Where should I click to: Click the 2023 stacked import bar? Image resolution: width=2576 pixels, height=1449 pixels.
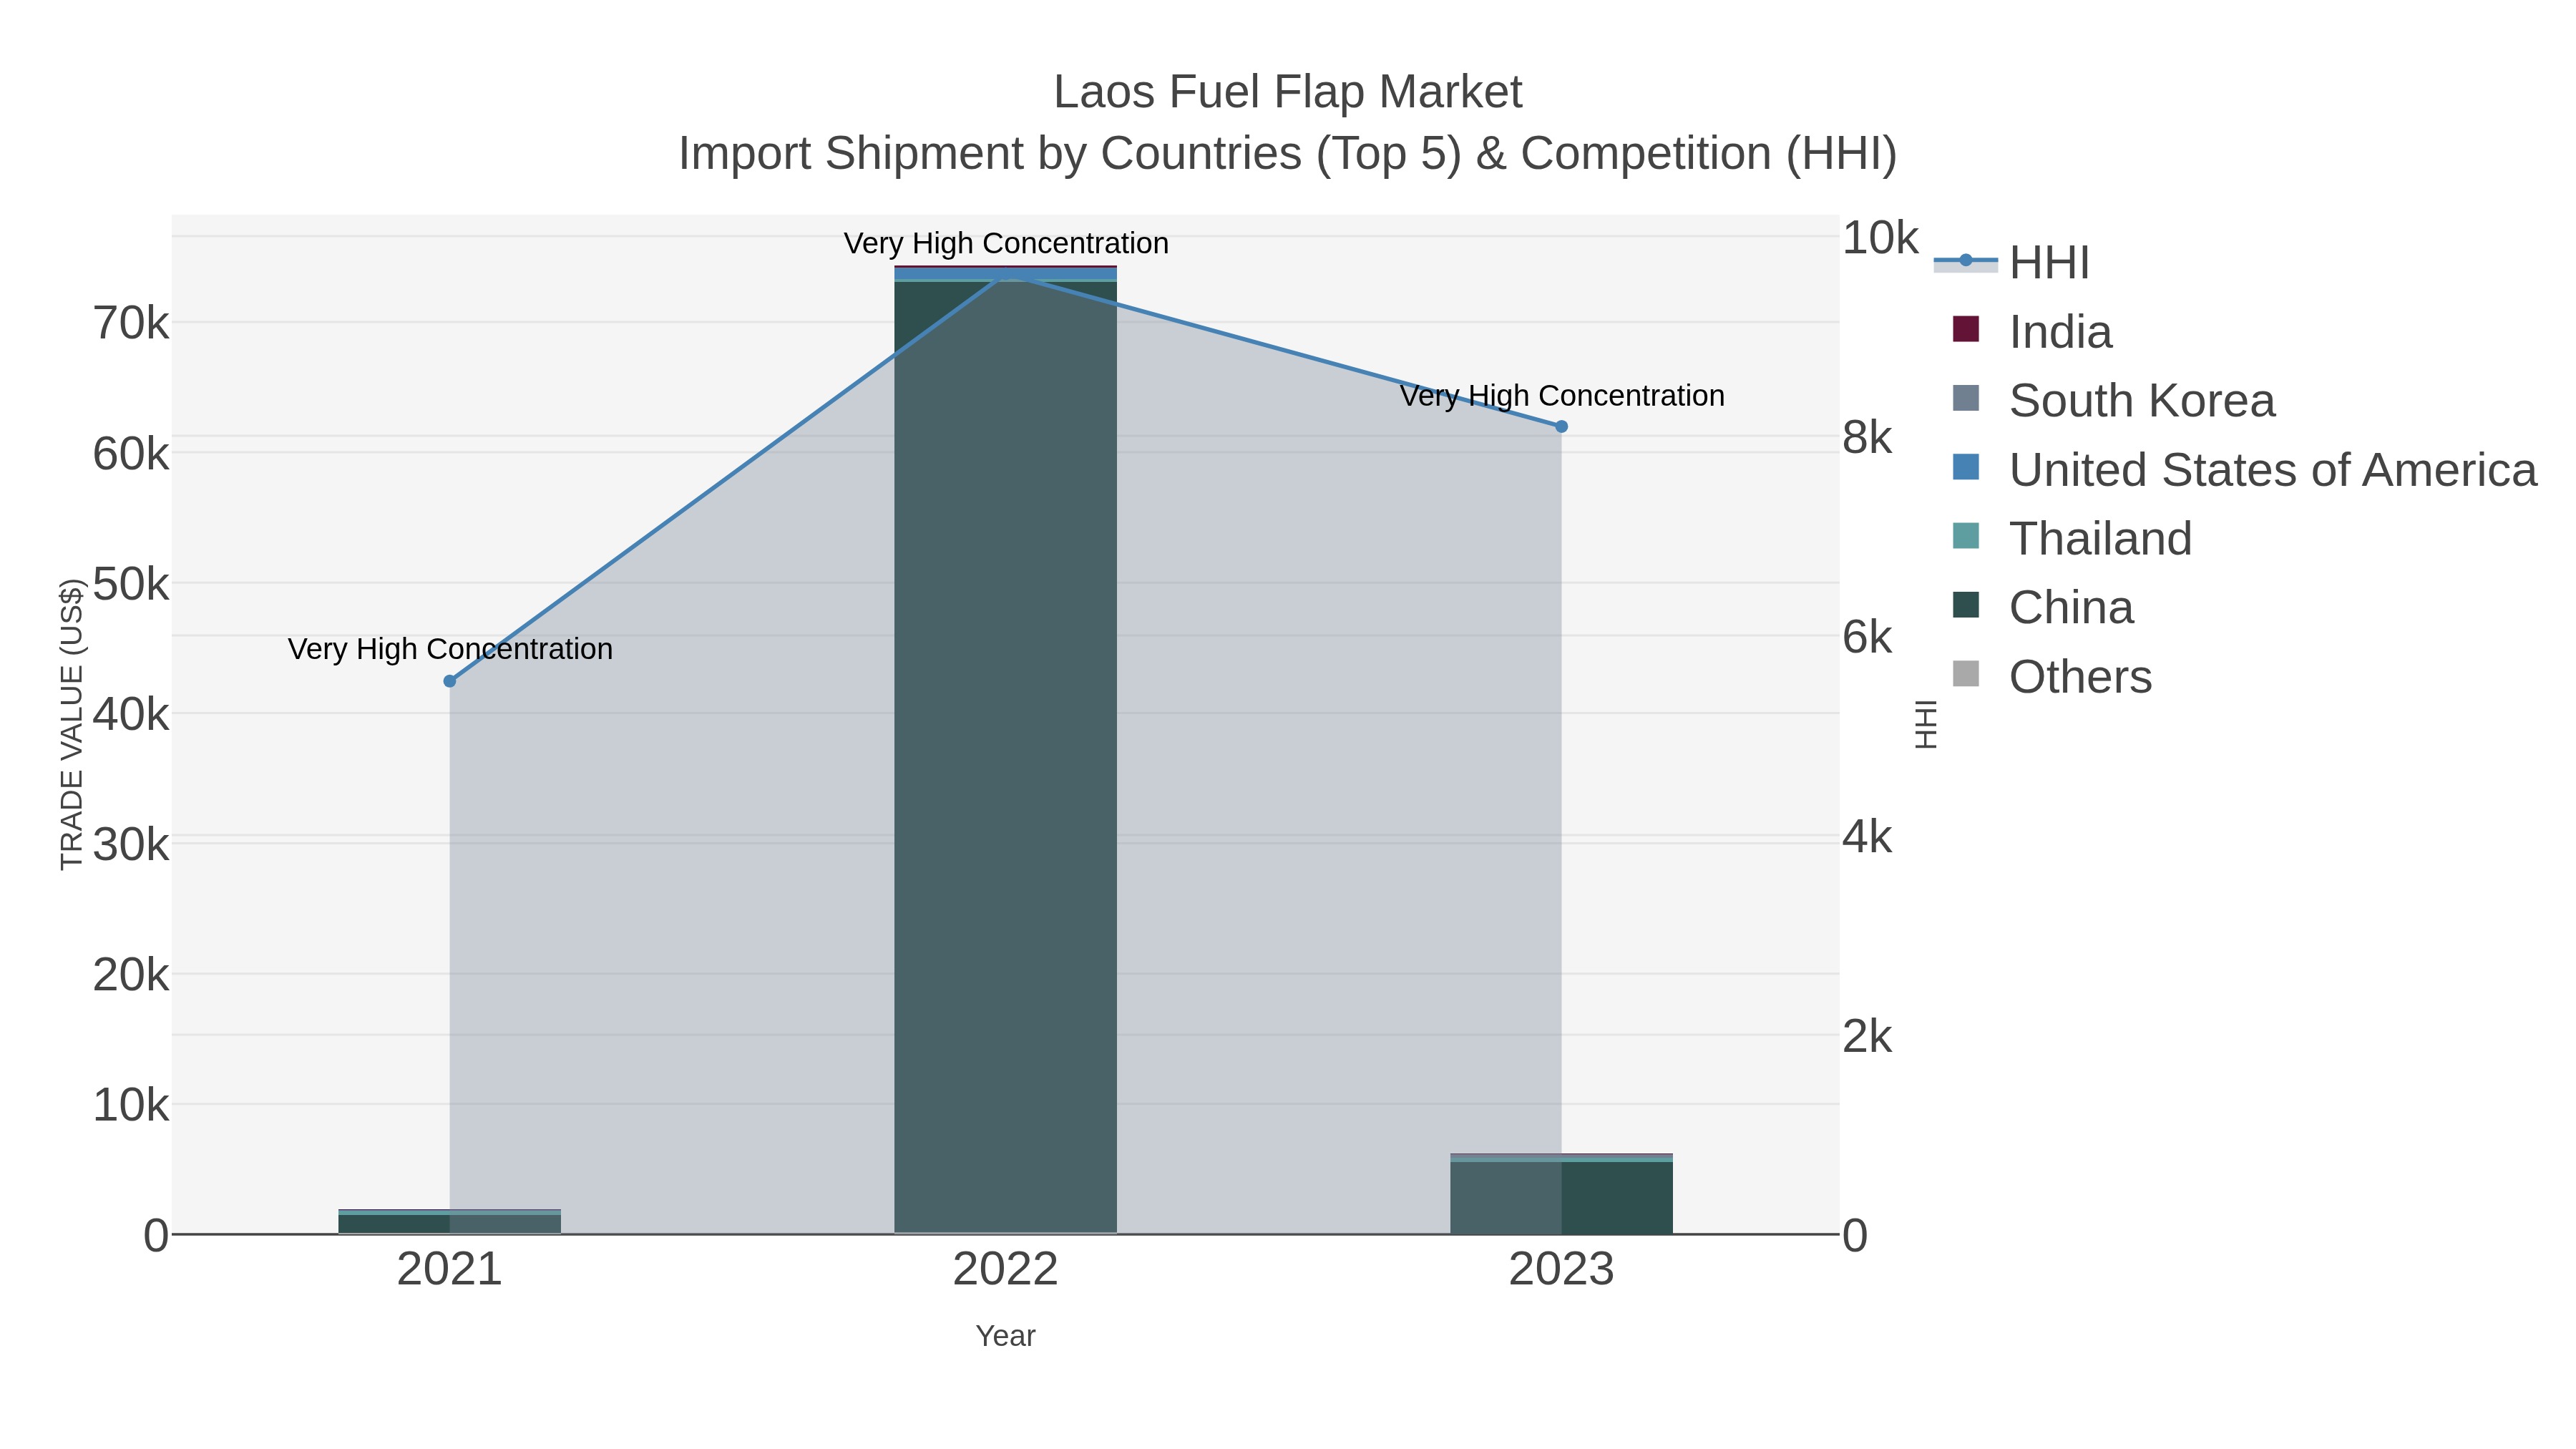[x=1561, y=1194]
